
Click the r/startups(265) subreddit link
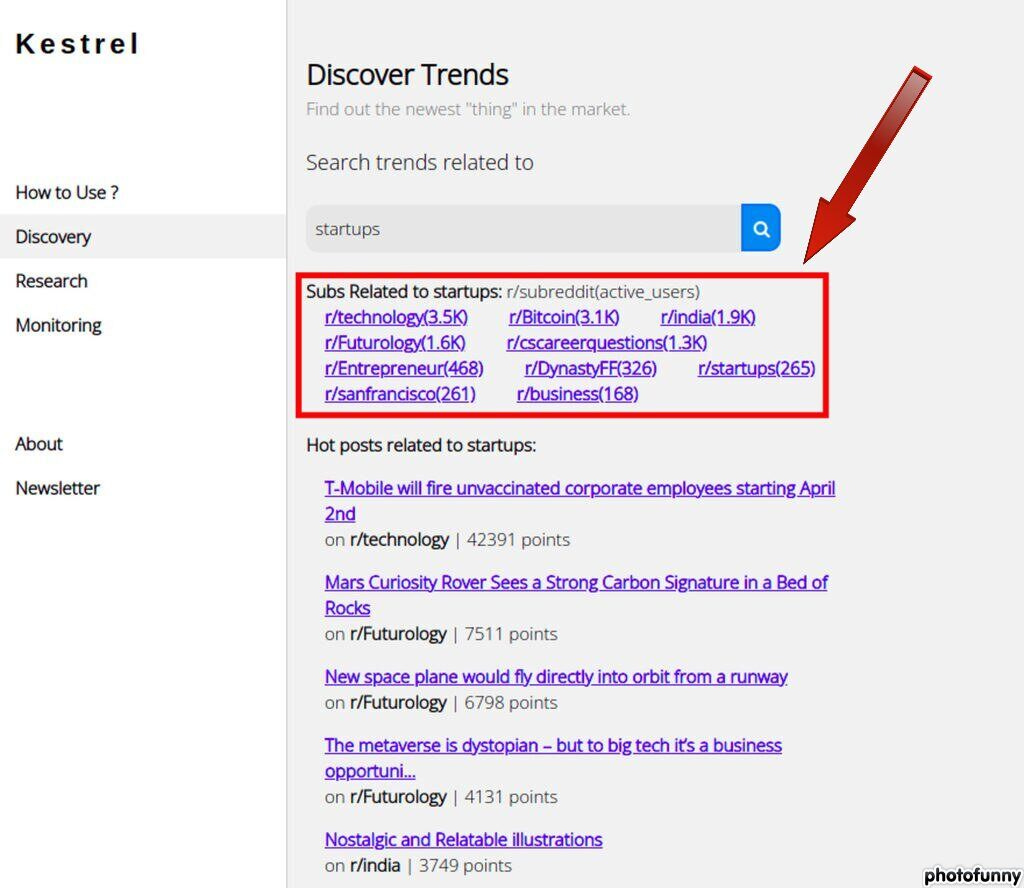[756, 369]
